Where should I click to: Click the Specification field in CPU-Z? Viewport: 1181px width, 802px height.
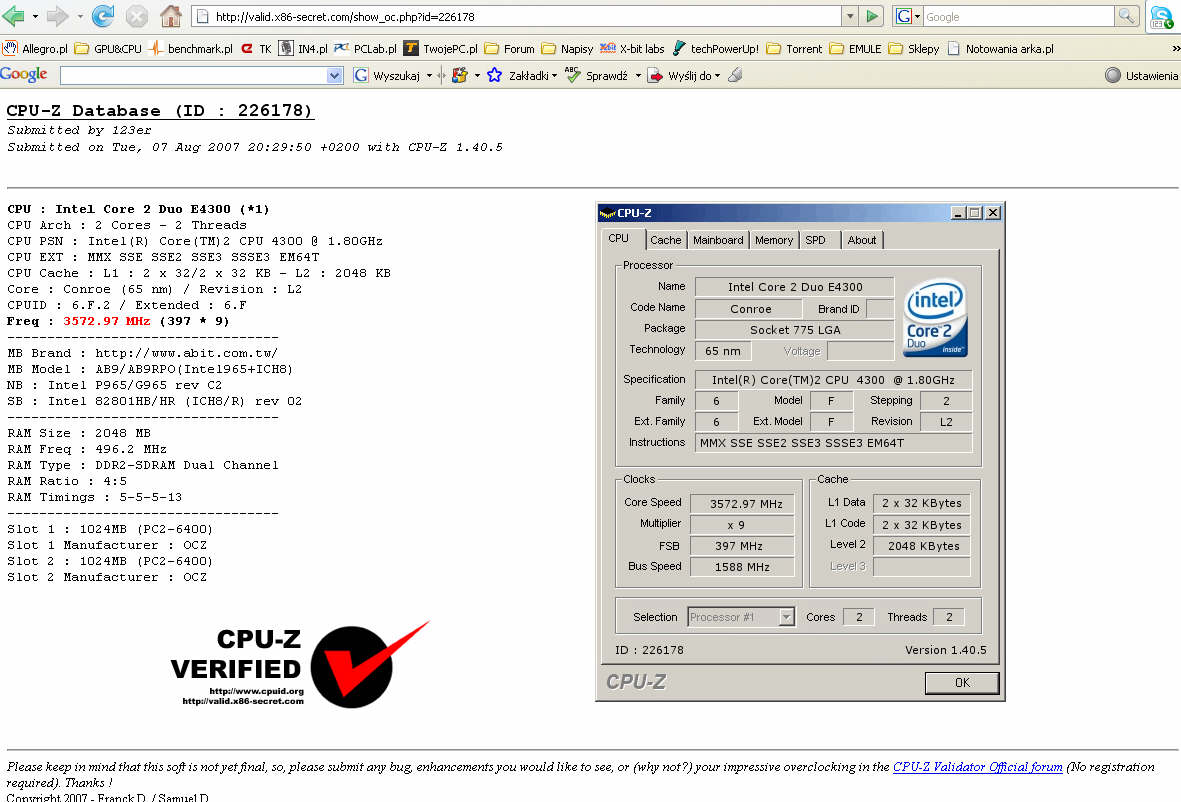tap(833, 380)
